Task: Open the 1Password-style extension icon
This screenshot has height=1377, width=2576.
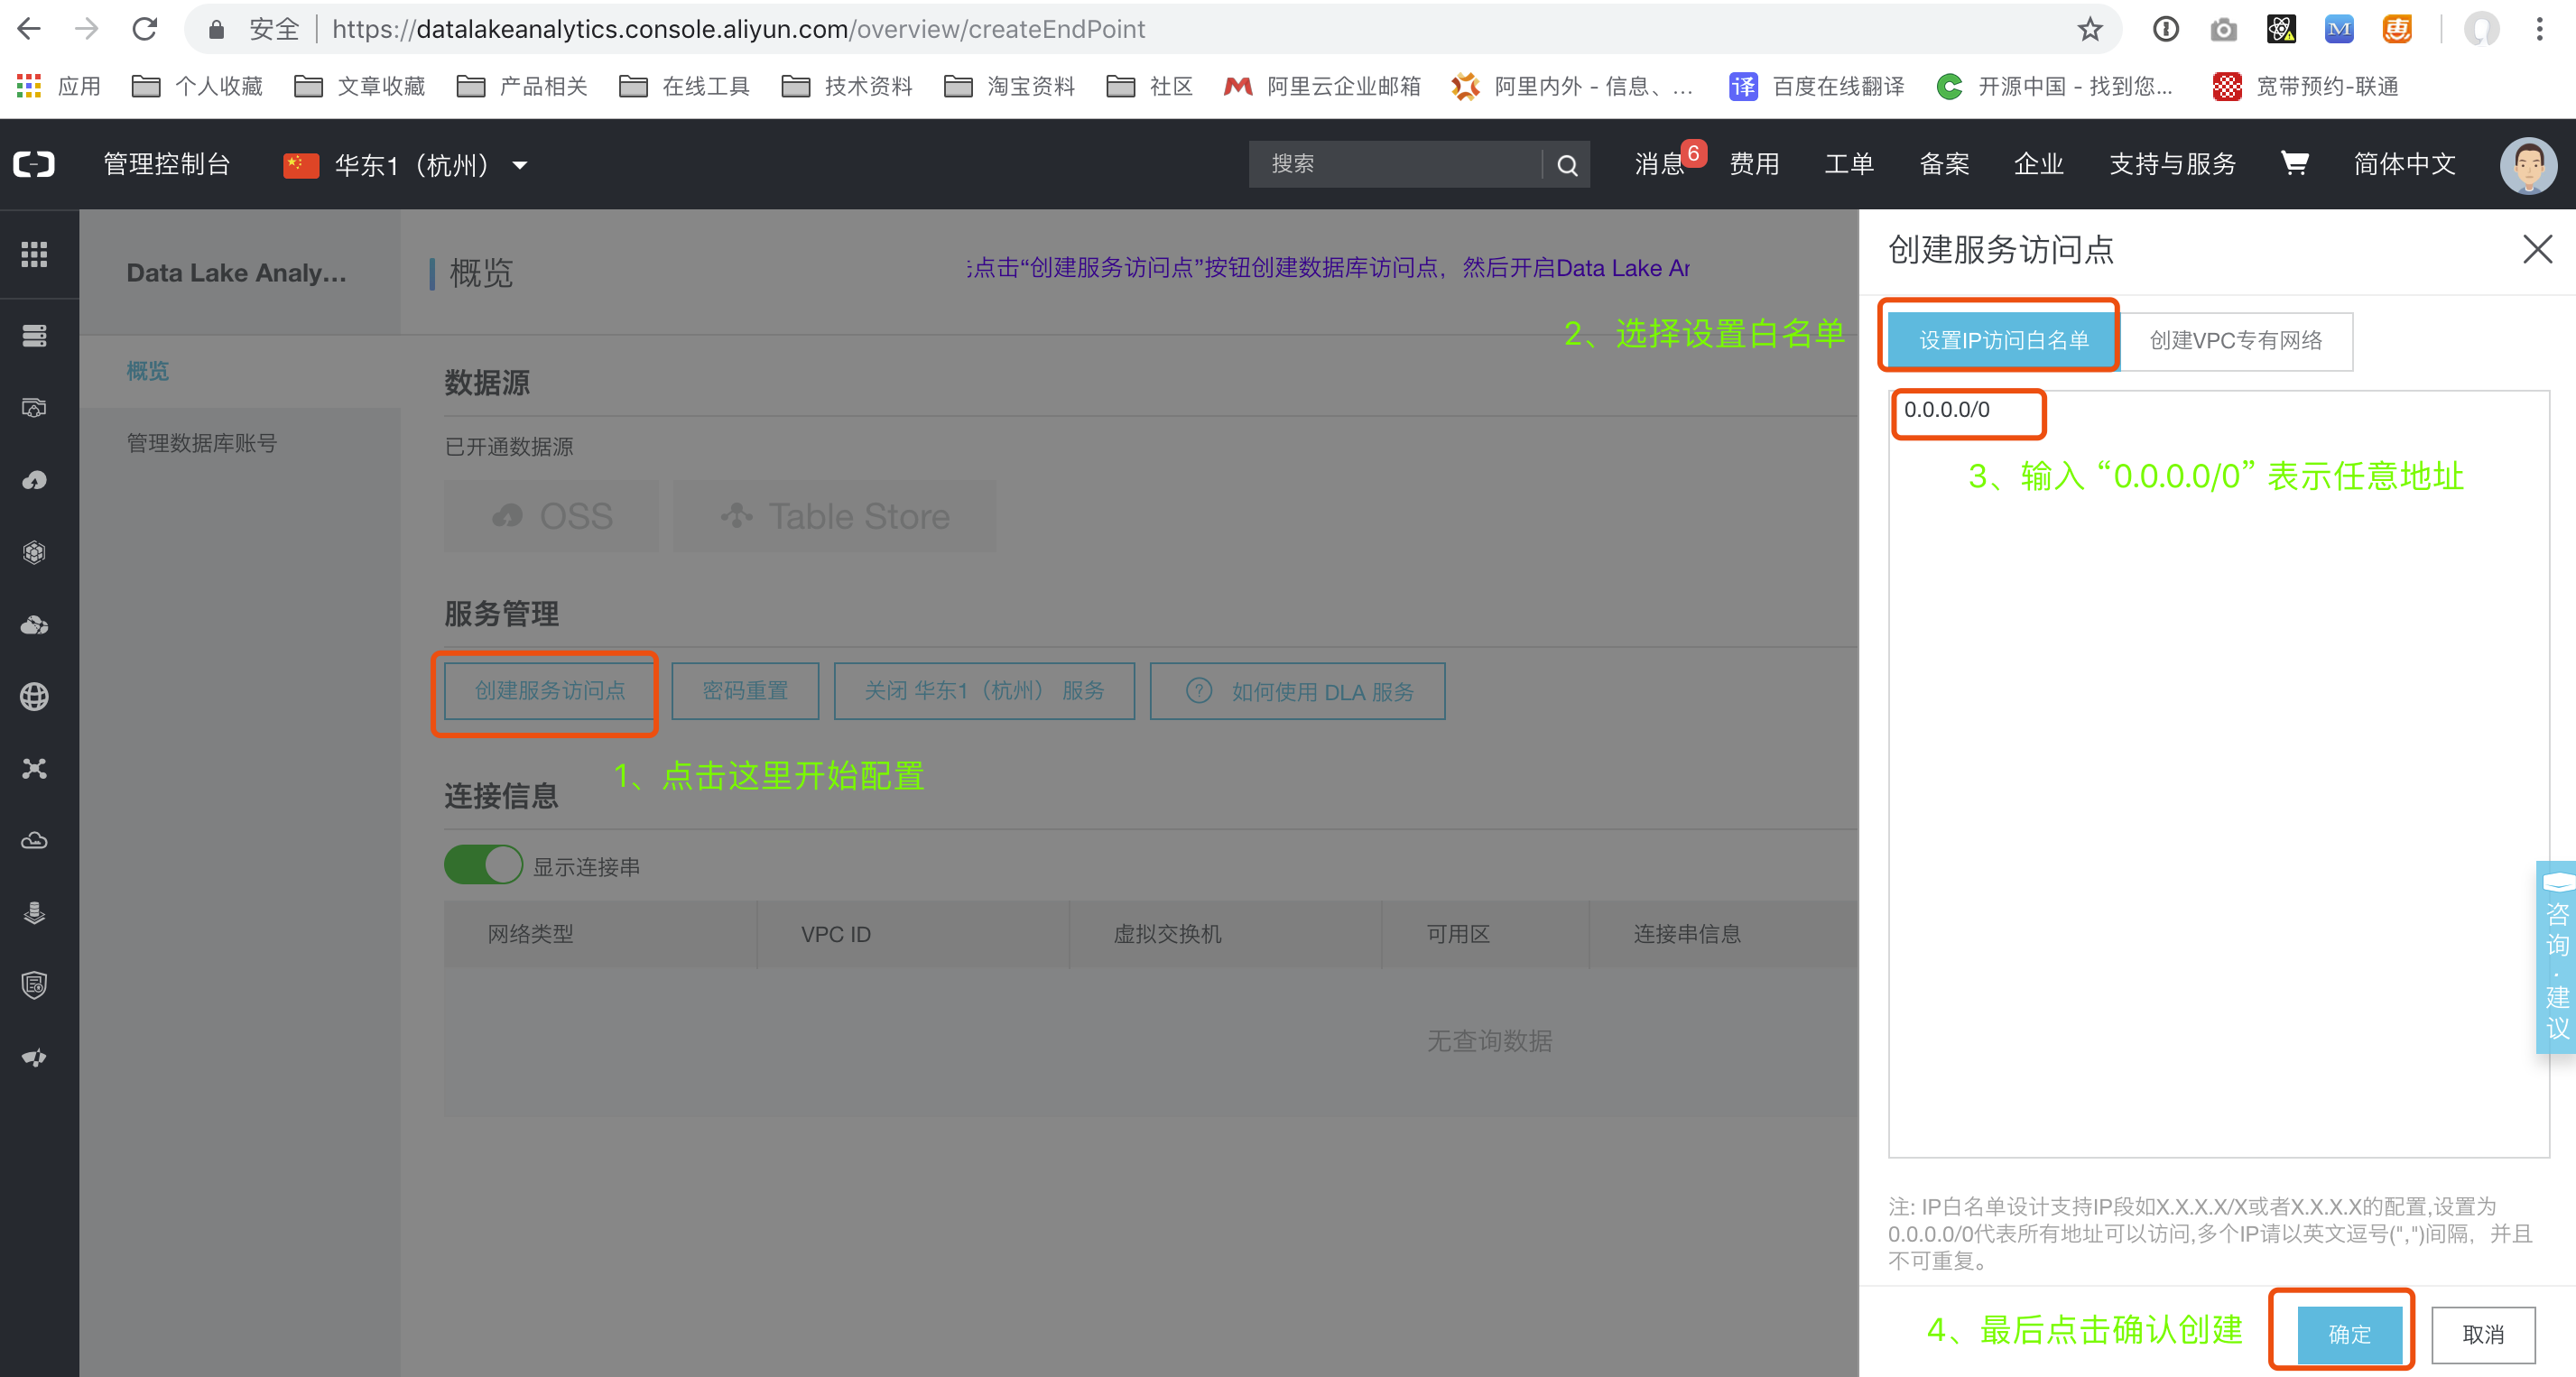Action: tap(2165, 29)
